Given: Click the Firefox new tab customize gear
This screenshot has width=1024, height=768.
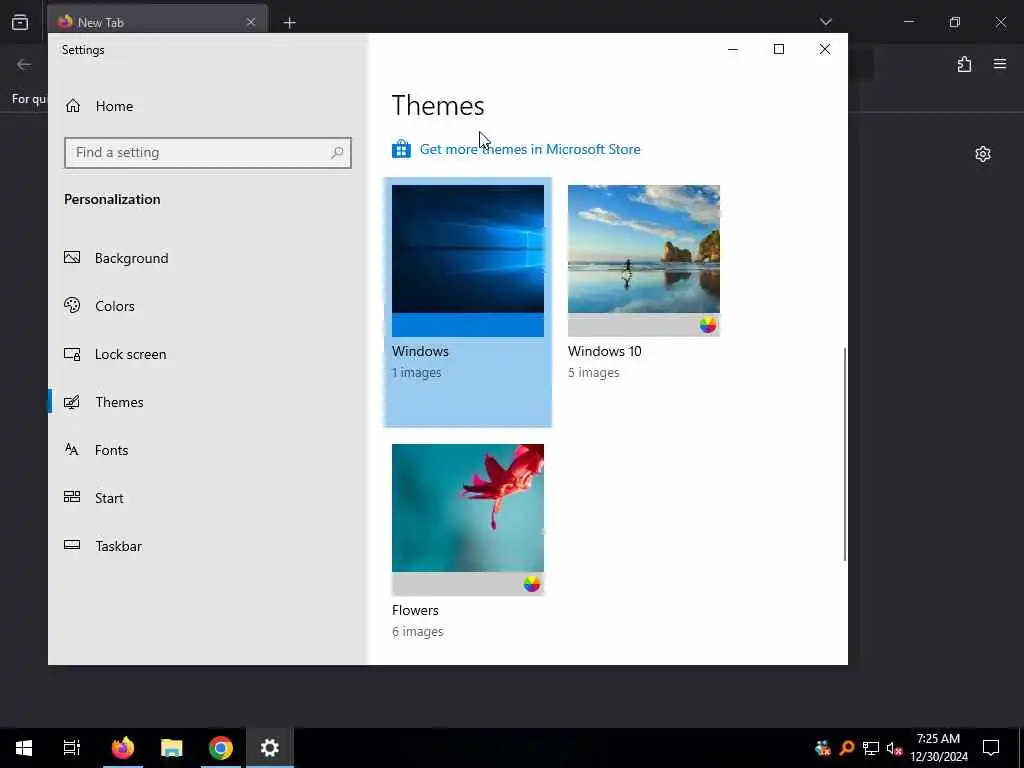Looking at the screenshot, I should [983, 154].
